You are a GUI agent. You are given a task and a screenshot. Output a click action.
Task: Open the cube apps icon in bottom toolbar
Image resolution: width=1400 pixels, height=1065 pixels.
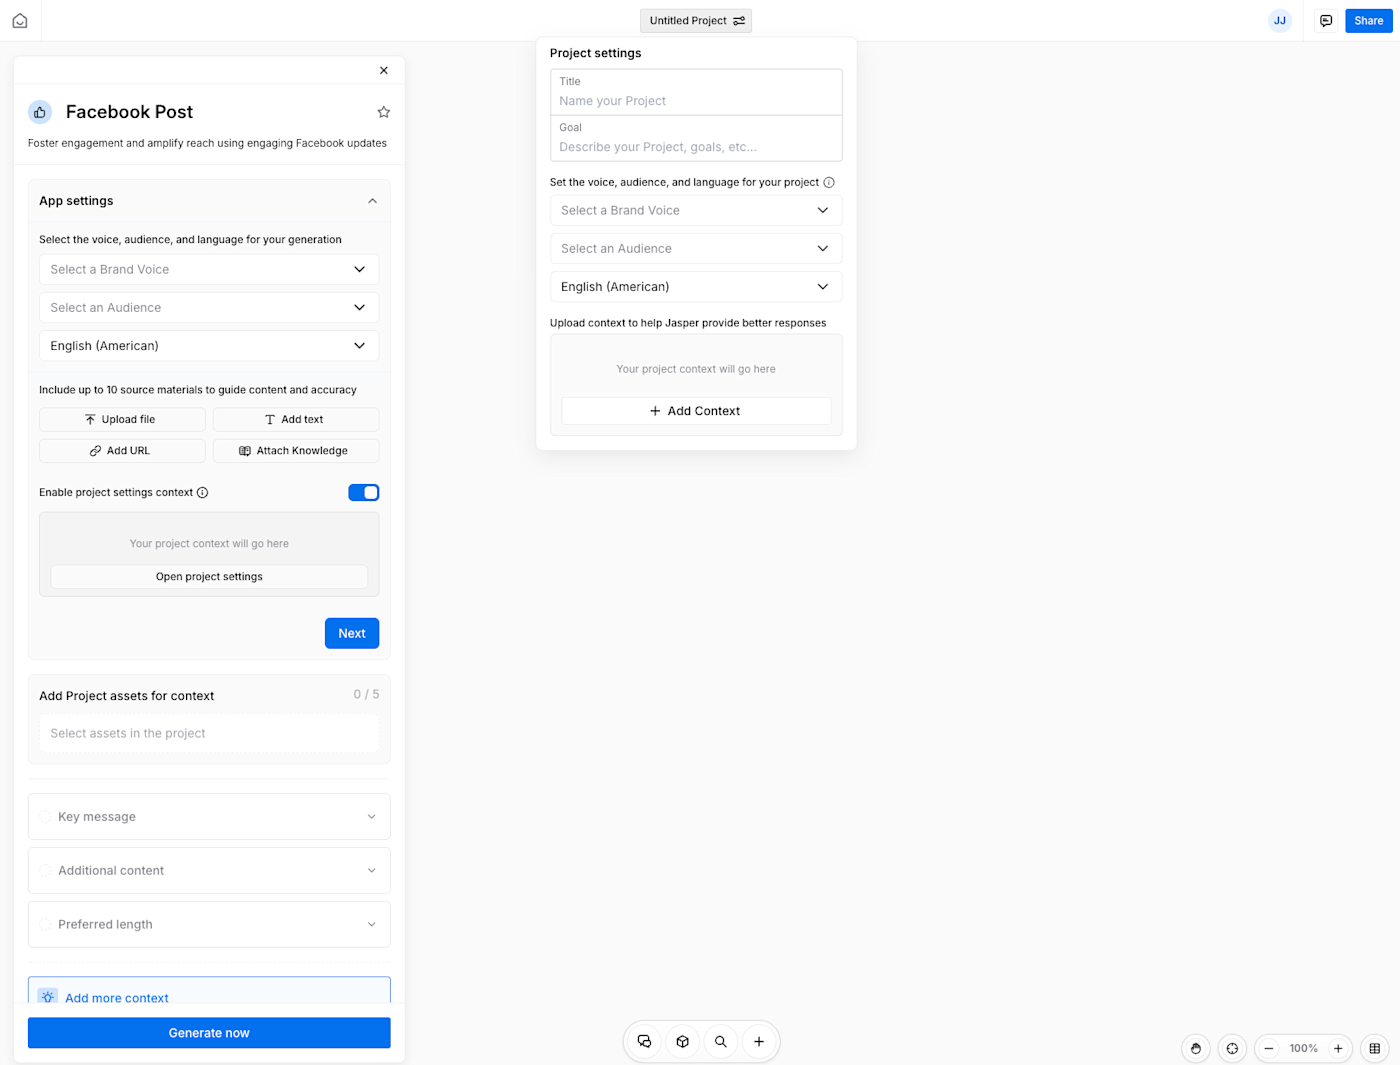[682, 1041]
